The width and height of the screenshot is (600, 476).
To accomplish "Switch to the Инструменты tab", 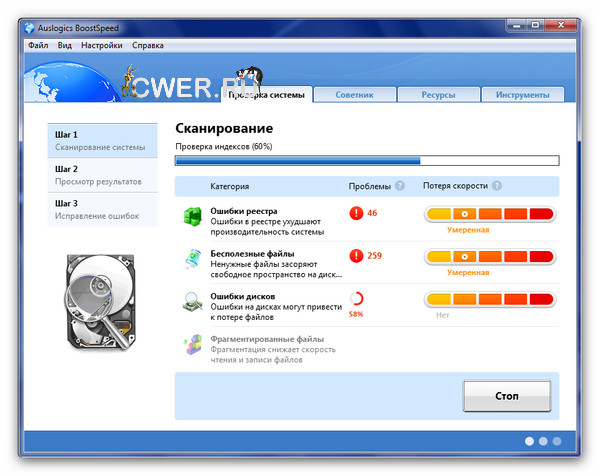I will pos(522,95).
